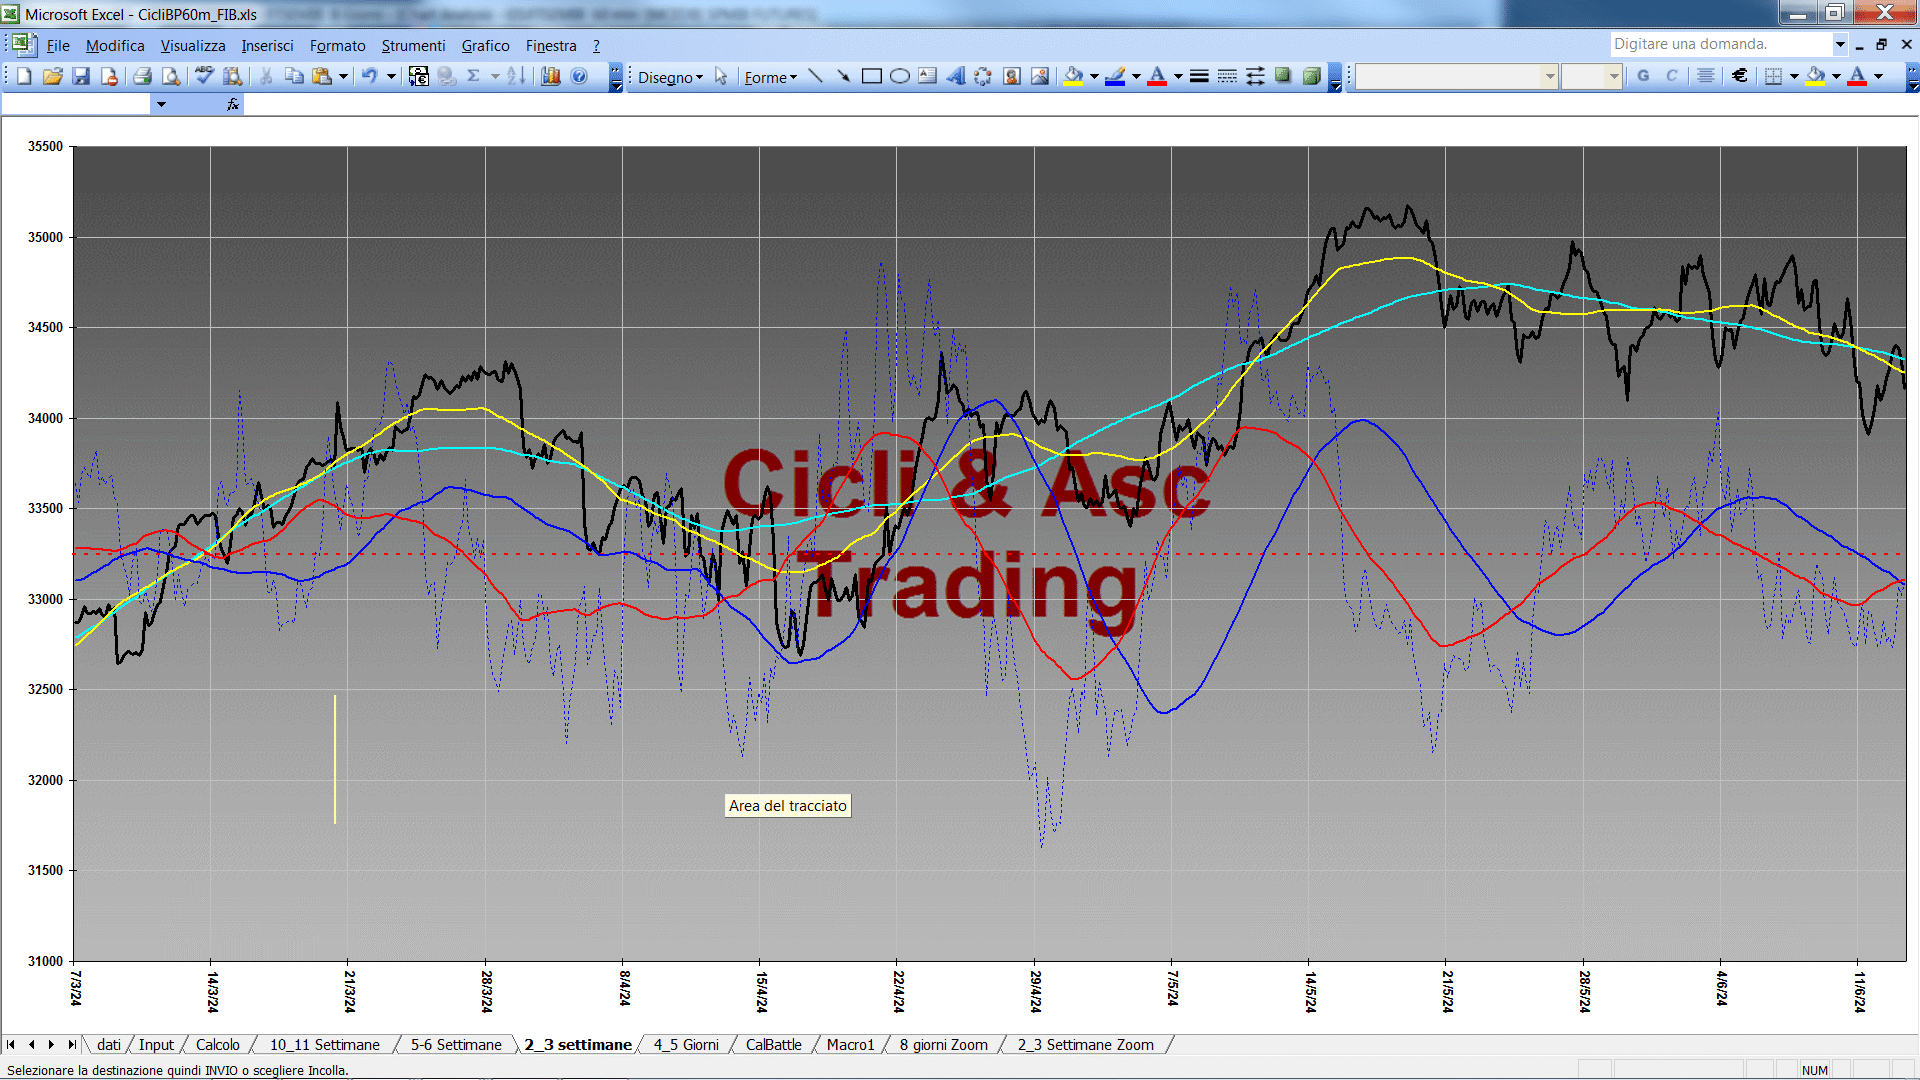Insert a Text Box from the drawing toolbar
Viewport: 1920px width, 1080px height.
coord(927,76)
